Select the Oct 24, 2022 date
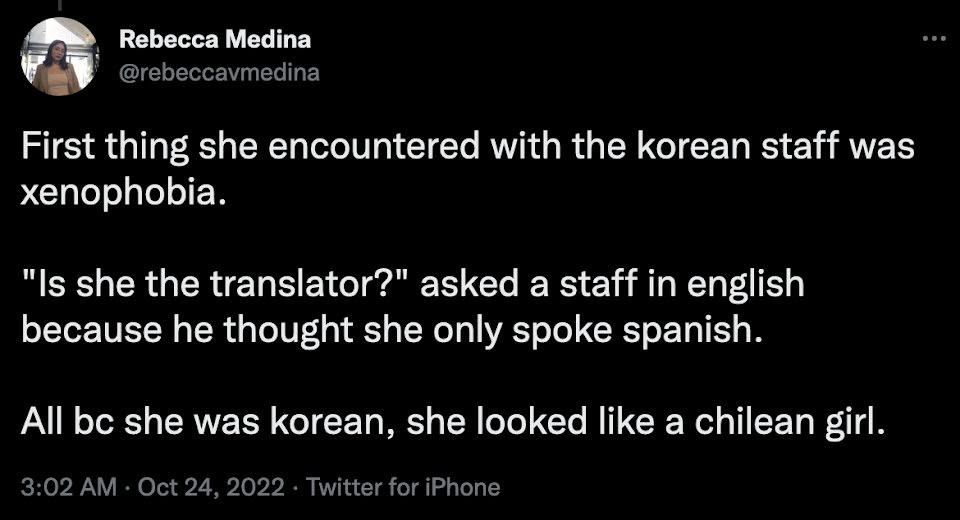The height and width of the screenshot is (520, 960). point(211,487)
